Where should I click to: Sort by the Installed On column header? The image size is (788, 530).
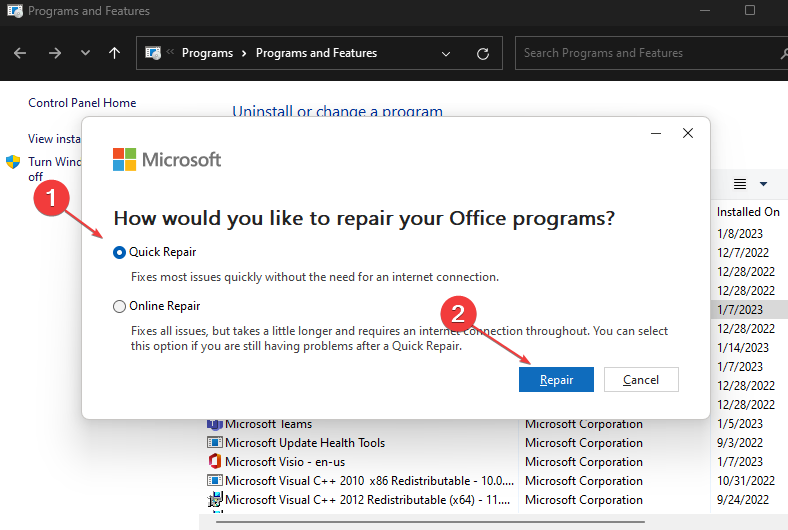[x=748, y=212]
